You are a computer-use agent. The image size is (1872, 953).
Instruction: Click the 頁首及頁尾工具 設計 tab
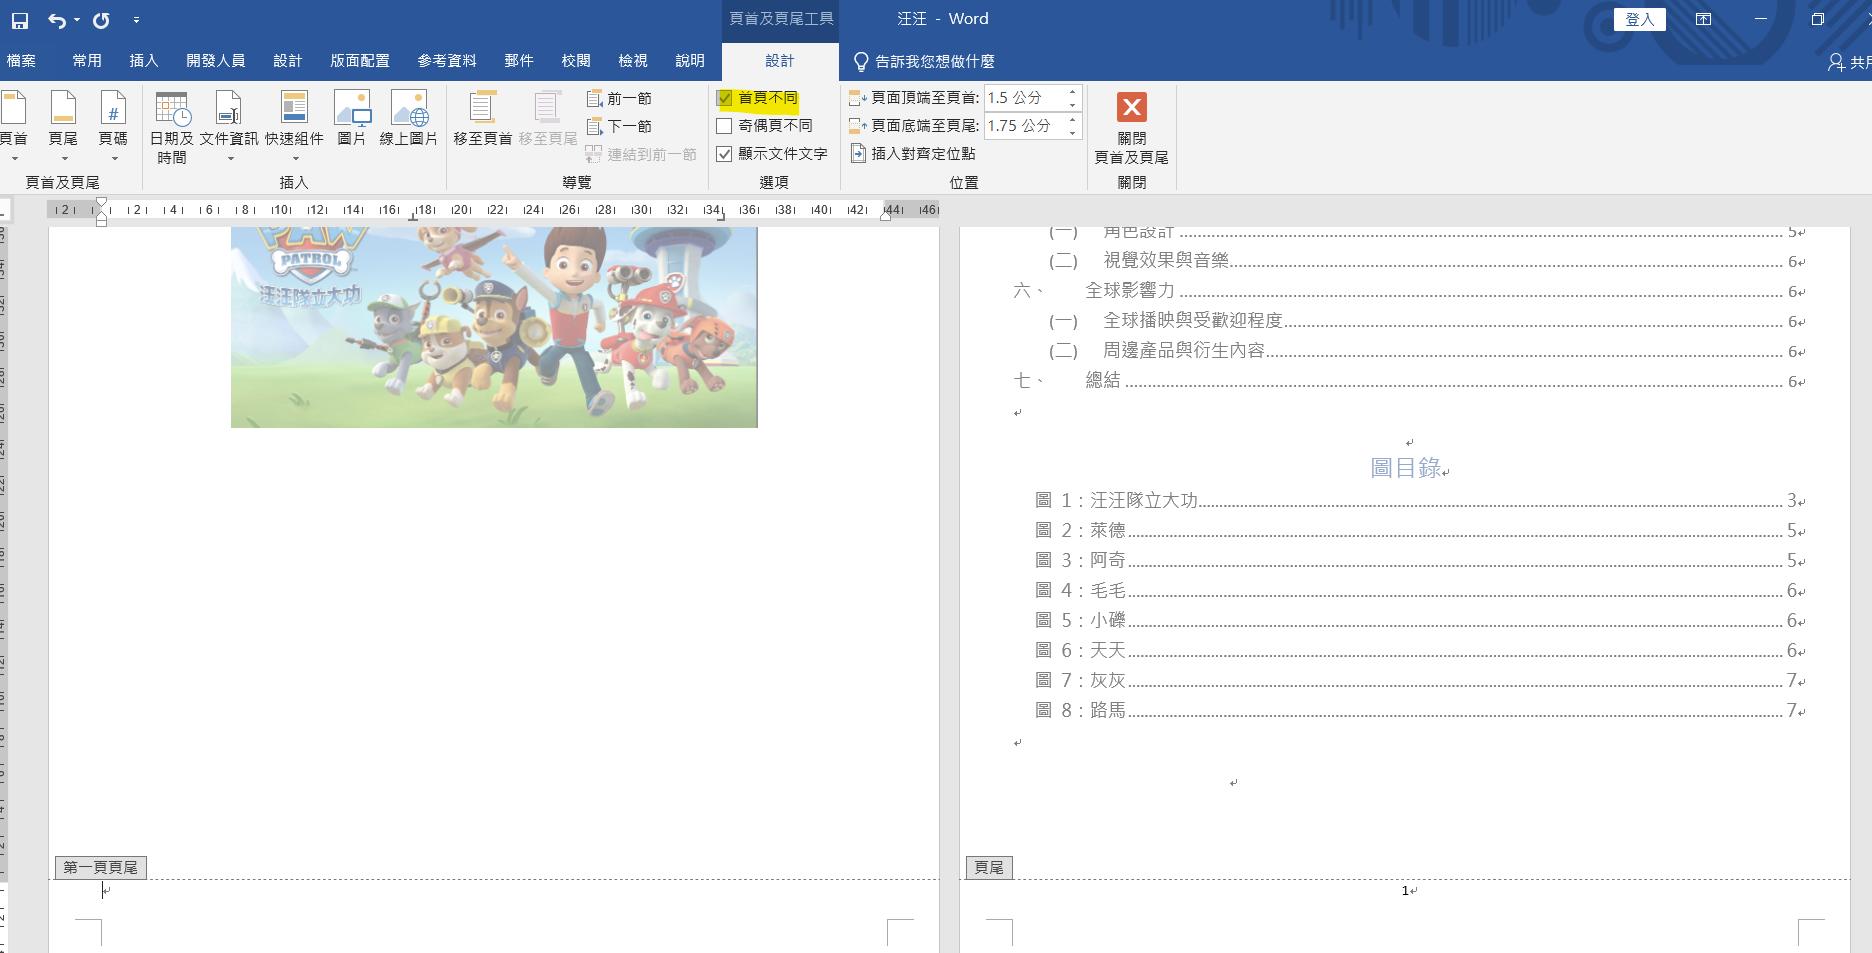point(780,61)
